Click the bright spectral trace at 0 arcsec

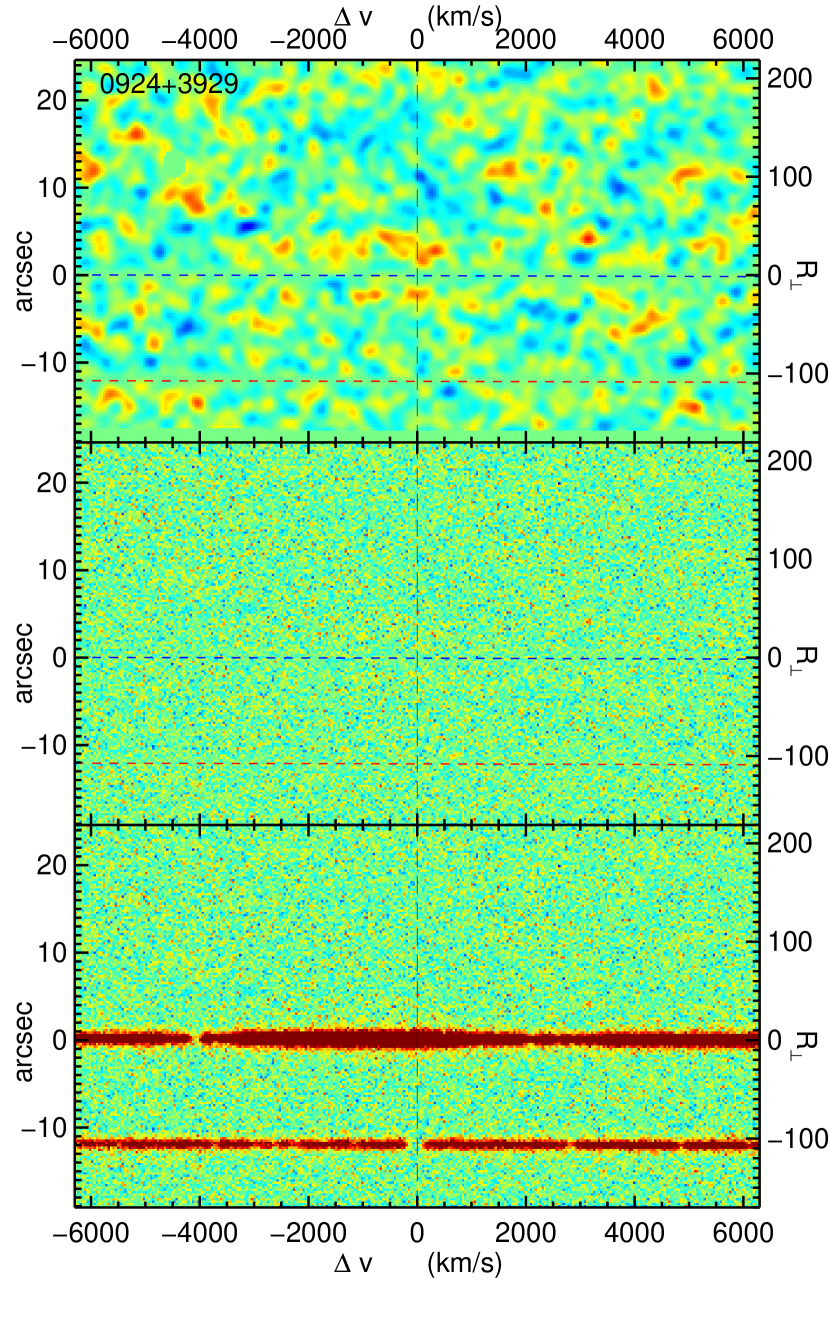pyautogui.click(x=417, y=1039)
